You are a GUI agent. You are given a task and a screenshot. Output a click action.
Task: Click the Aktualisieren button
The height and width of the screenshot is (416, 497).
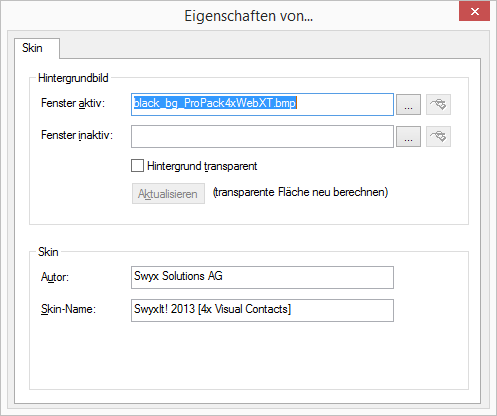168,194
